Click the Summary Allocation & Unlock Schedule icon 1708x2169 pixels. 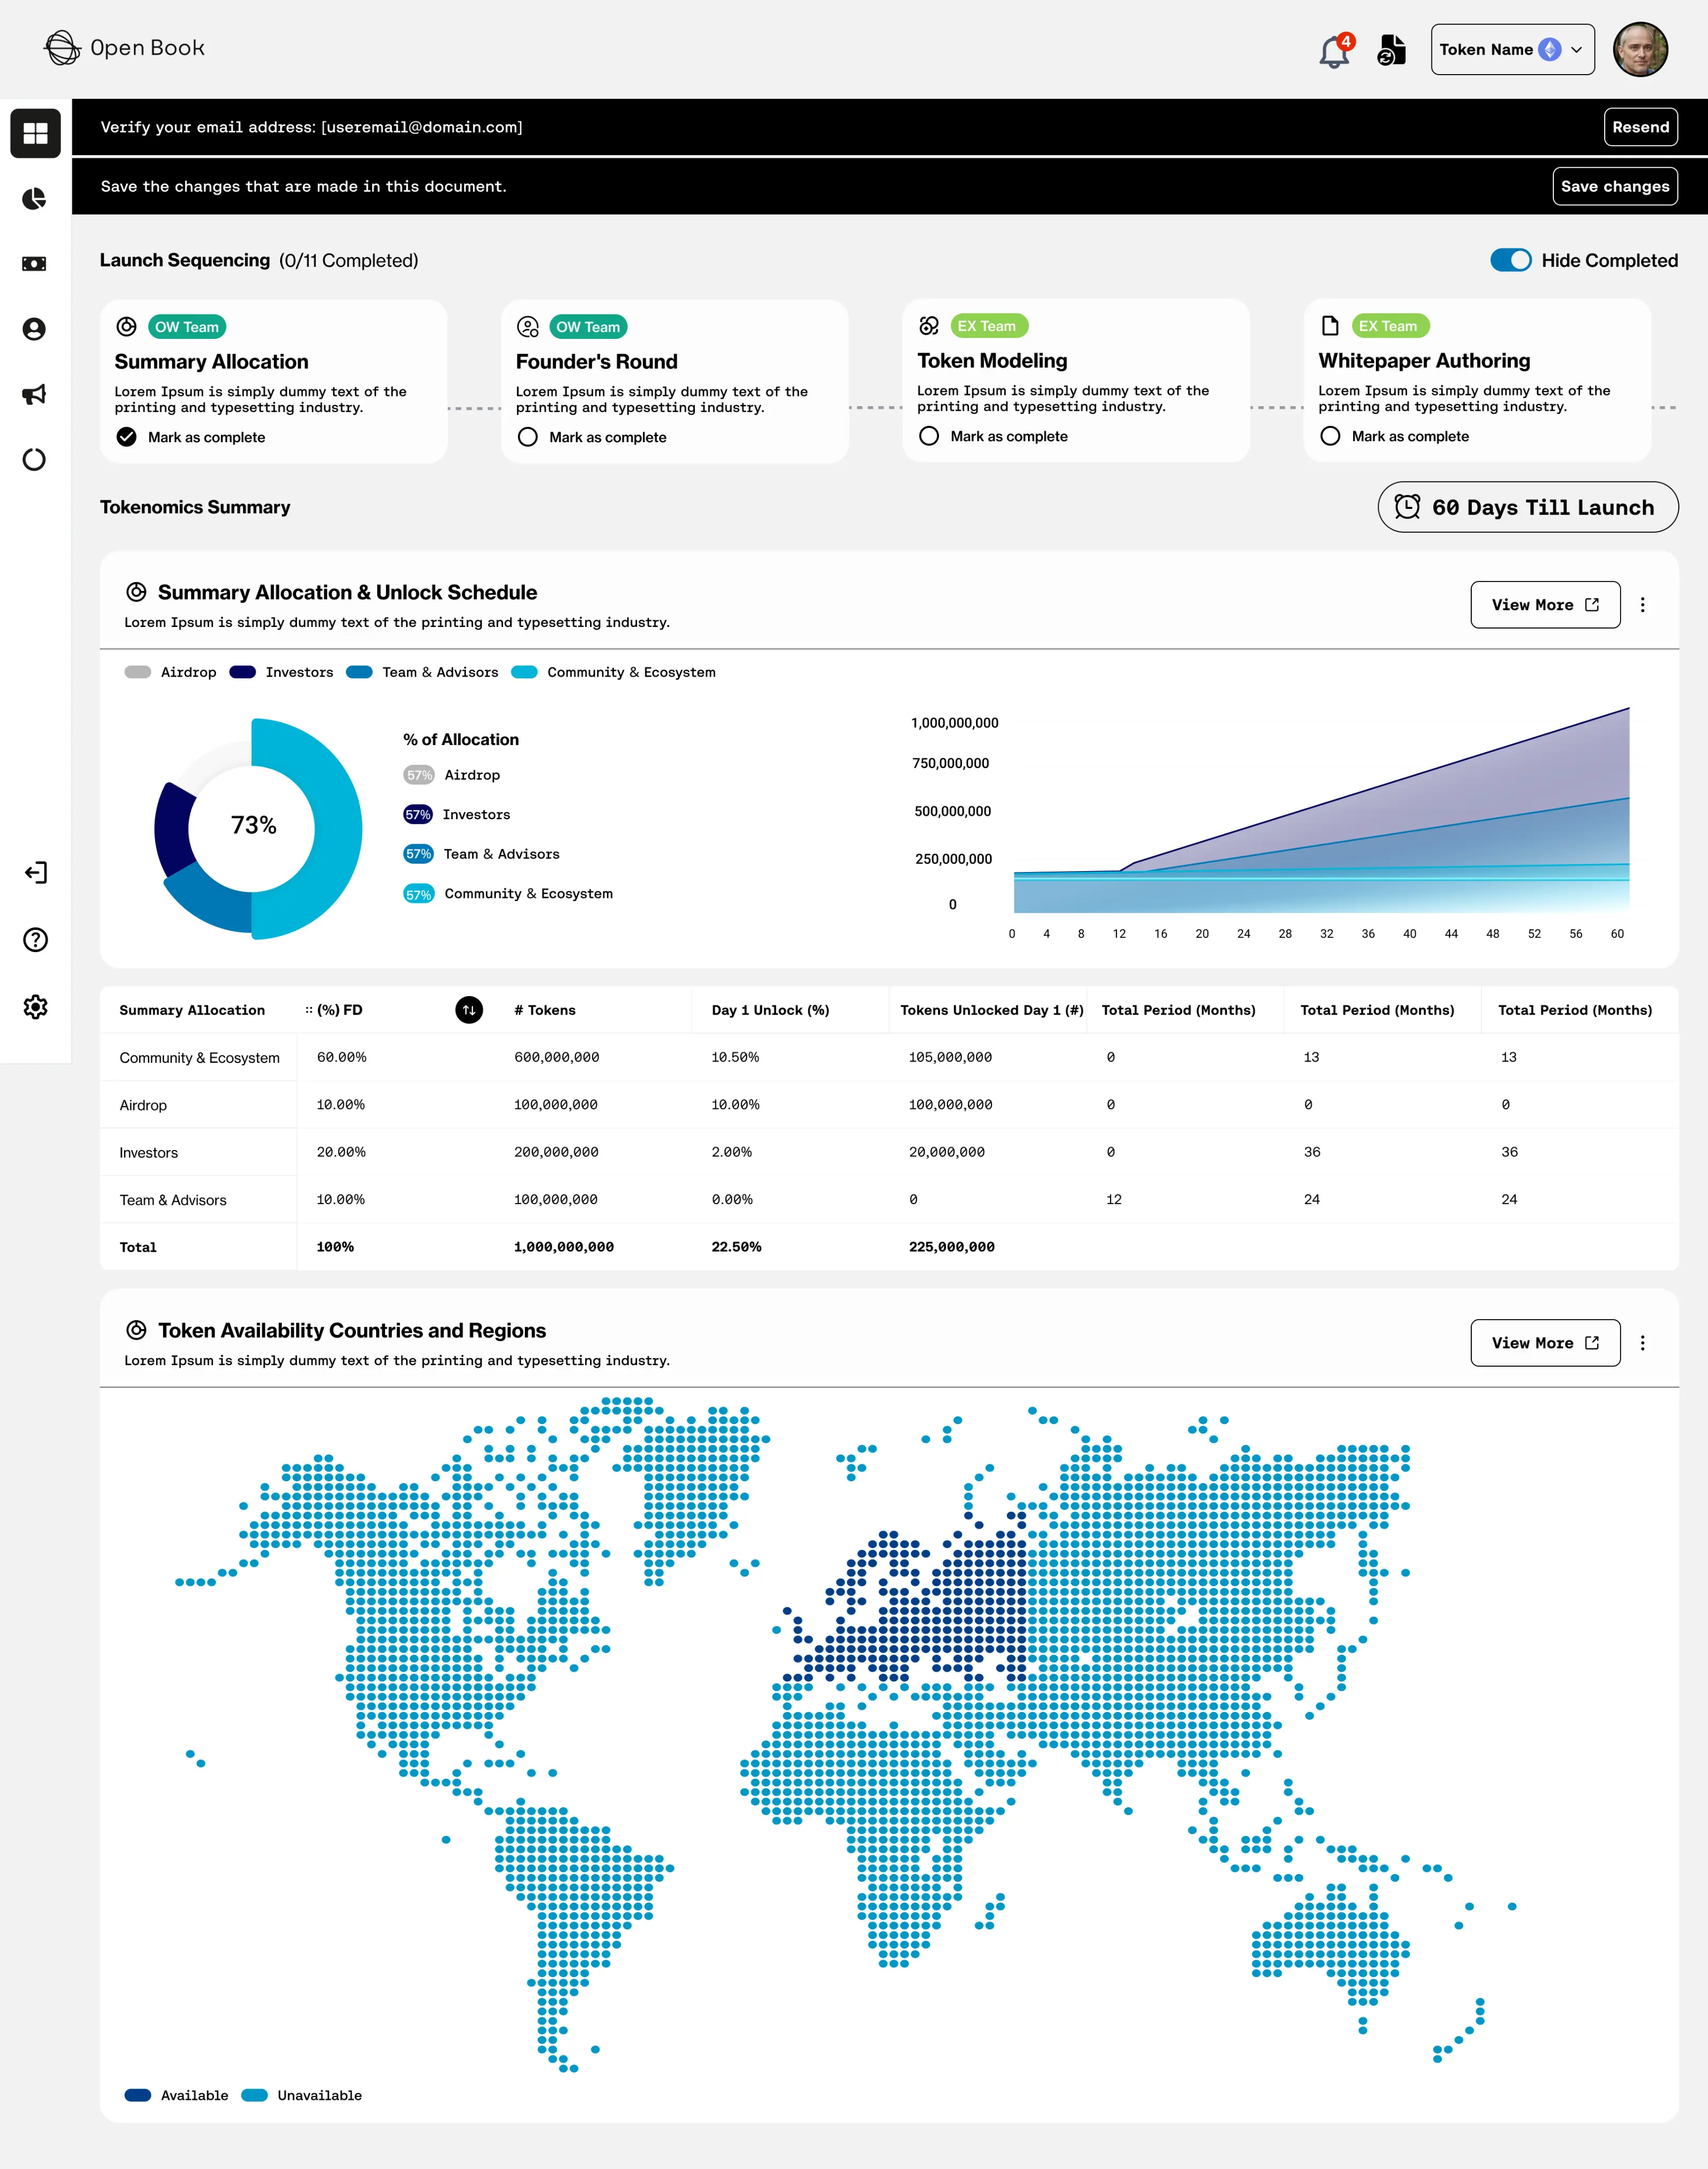[x=137, y=592]
